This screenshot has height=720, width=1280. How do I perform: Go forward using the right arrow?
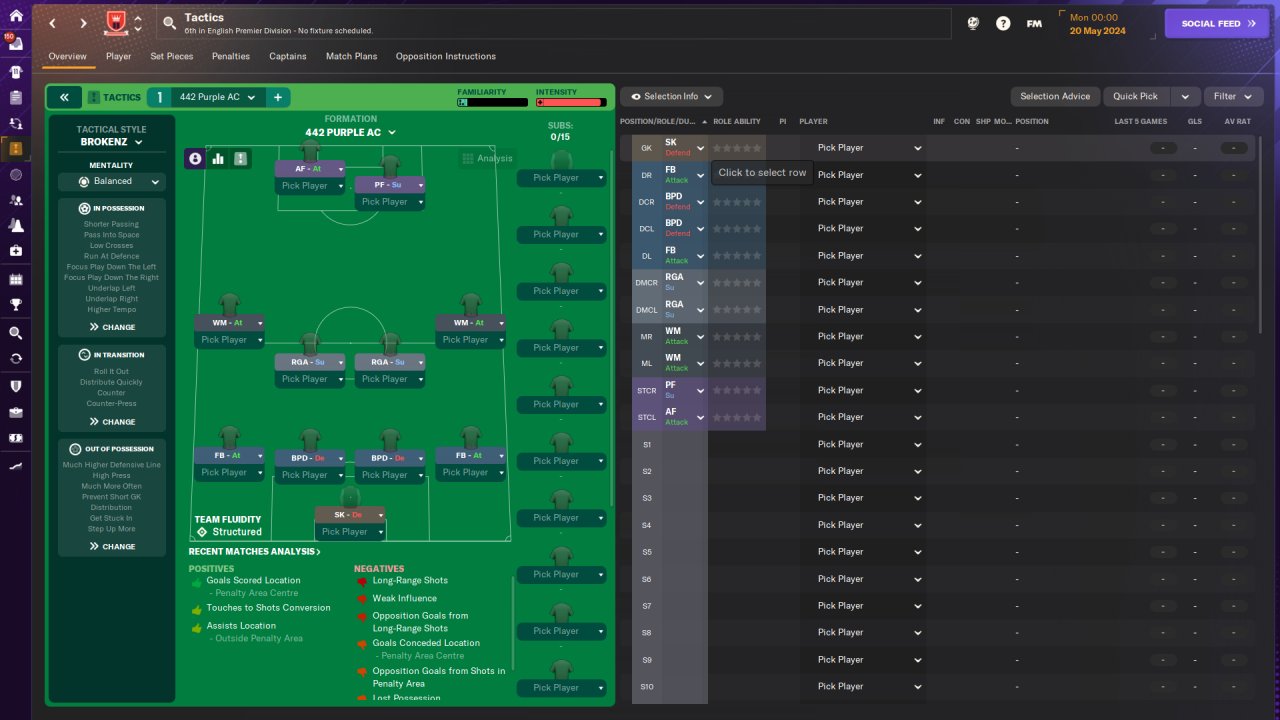(x=84, y=23)
